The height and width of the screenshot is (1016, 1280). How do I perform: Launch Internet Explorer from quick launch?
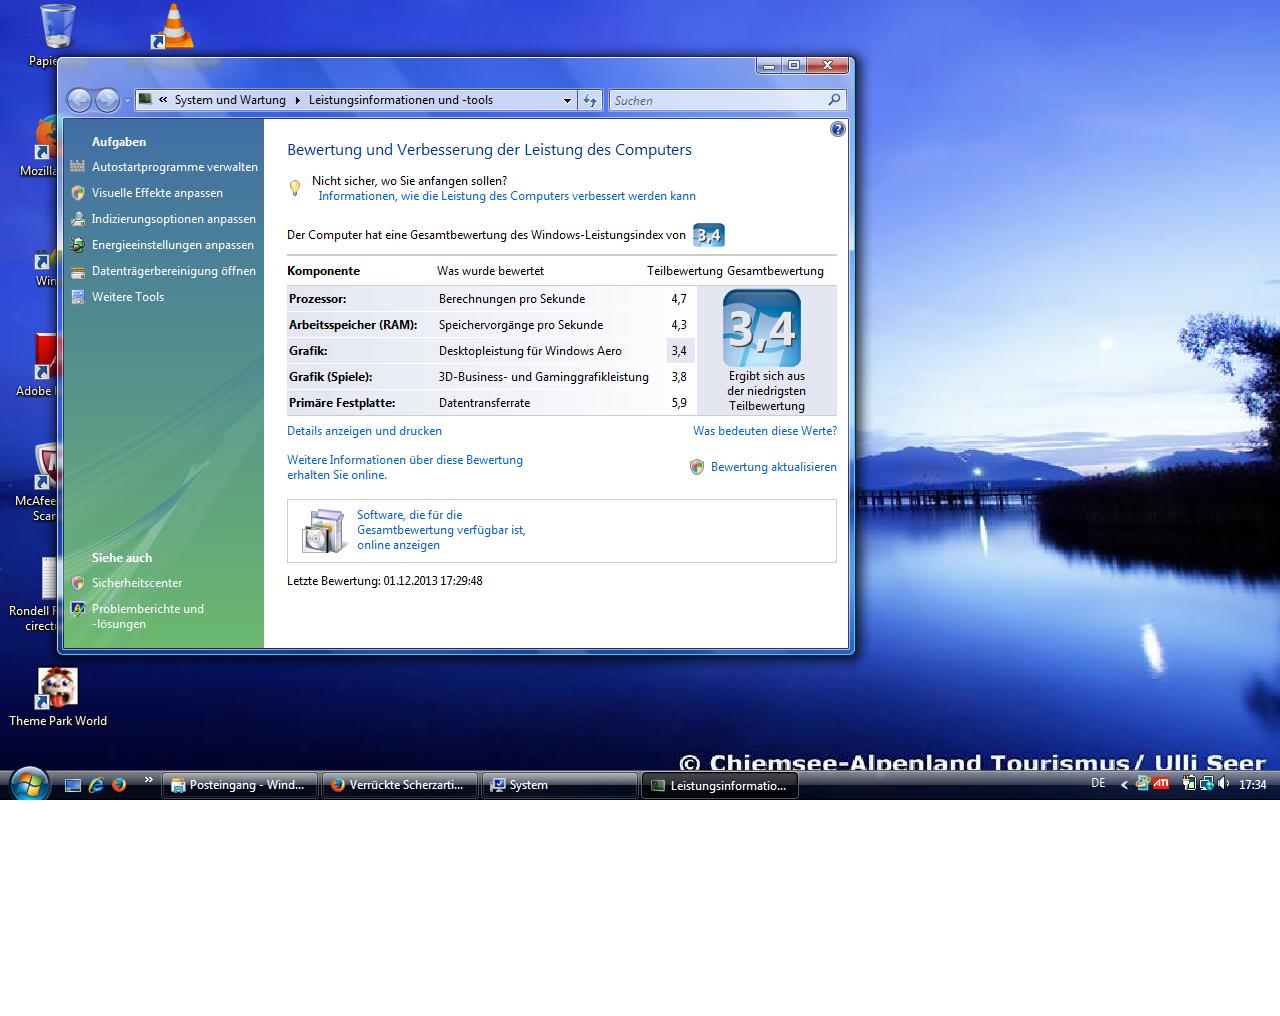(96, 785)
